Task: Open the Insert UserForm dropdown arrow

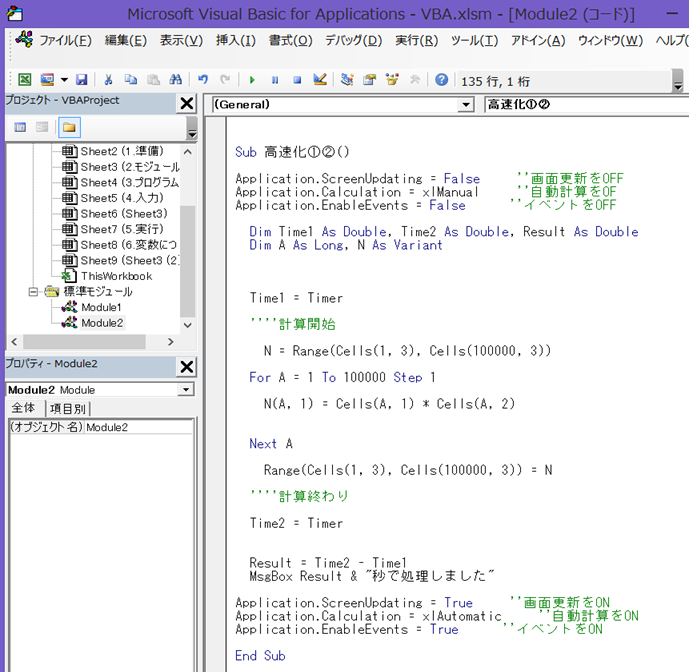Action: click(64, 80)
